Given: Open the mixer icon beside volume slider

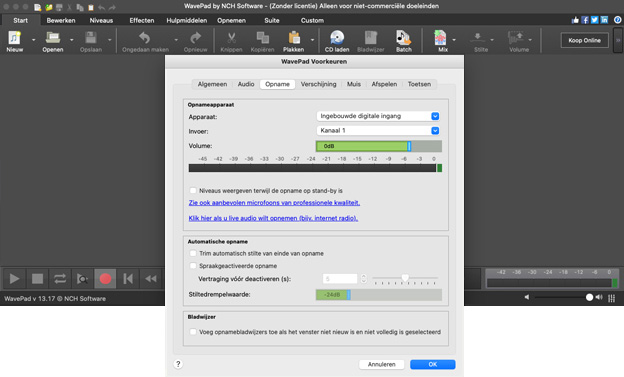Looking at the screenshot, I should (612, 298).
